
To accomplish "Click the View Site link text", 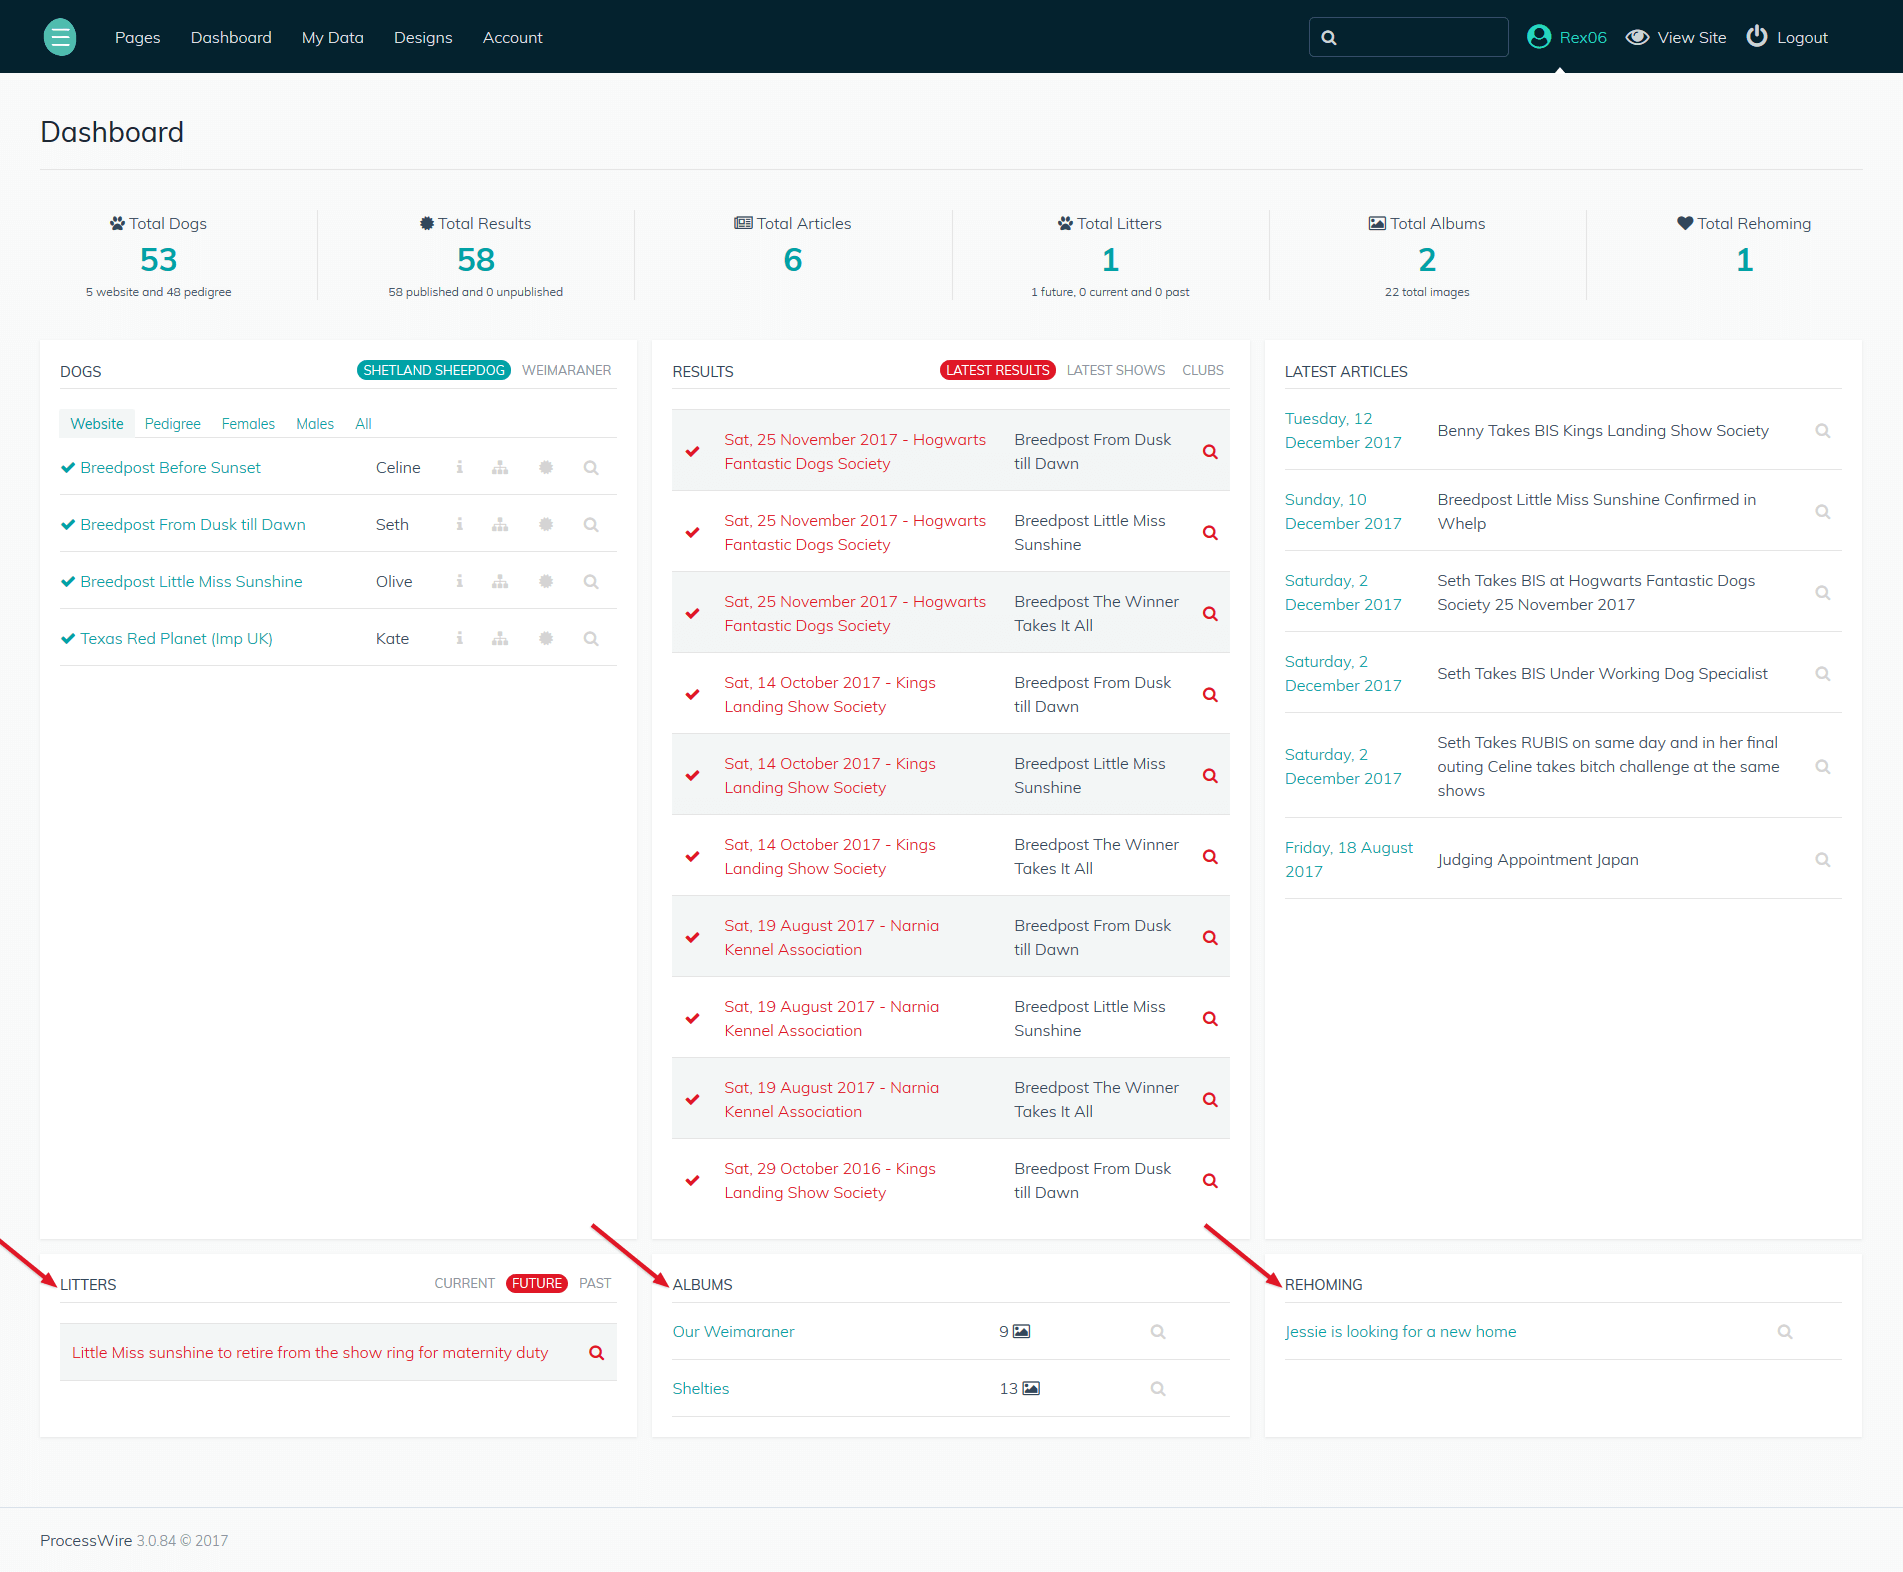I will 1692,37.
